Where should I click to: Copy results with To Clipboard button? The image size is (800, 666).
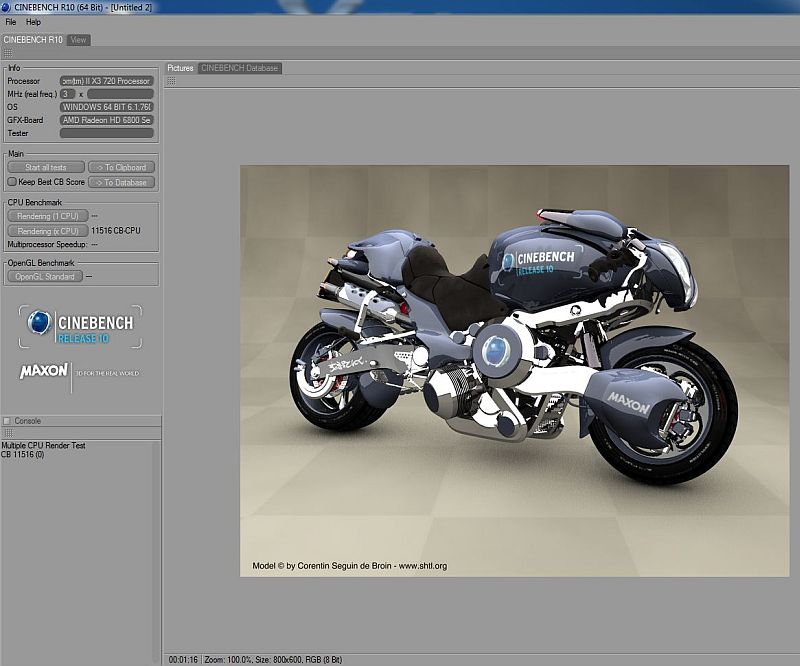tap(121, 167)
